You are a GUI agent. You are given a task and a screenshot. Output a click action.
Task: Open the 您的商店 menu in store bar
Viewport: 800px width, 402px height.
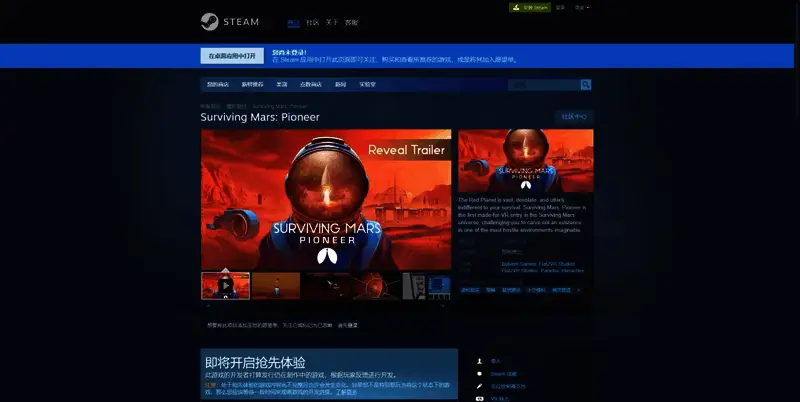click(217, 85)
